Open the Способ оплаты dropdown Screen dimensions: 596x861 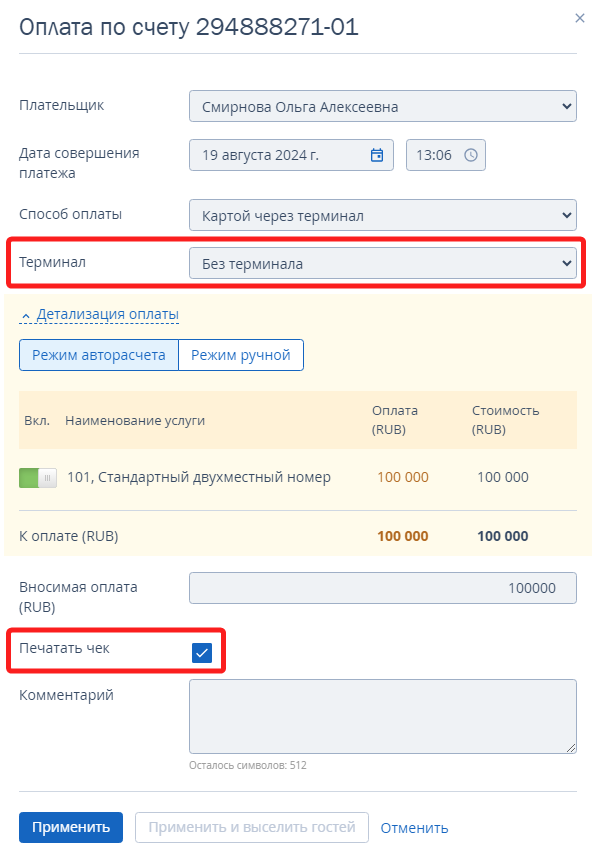[383, 215]
